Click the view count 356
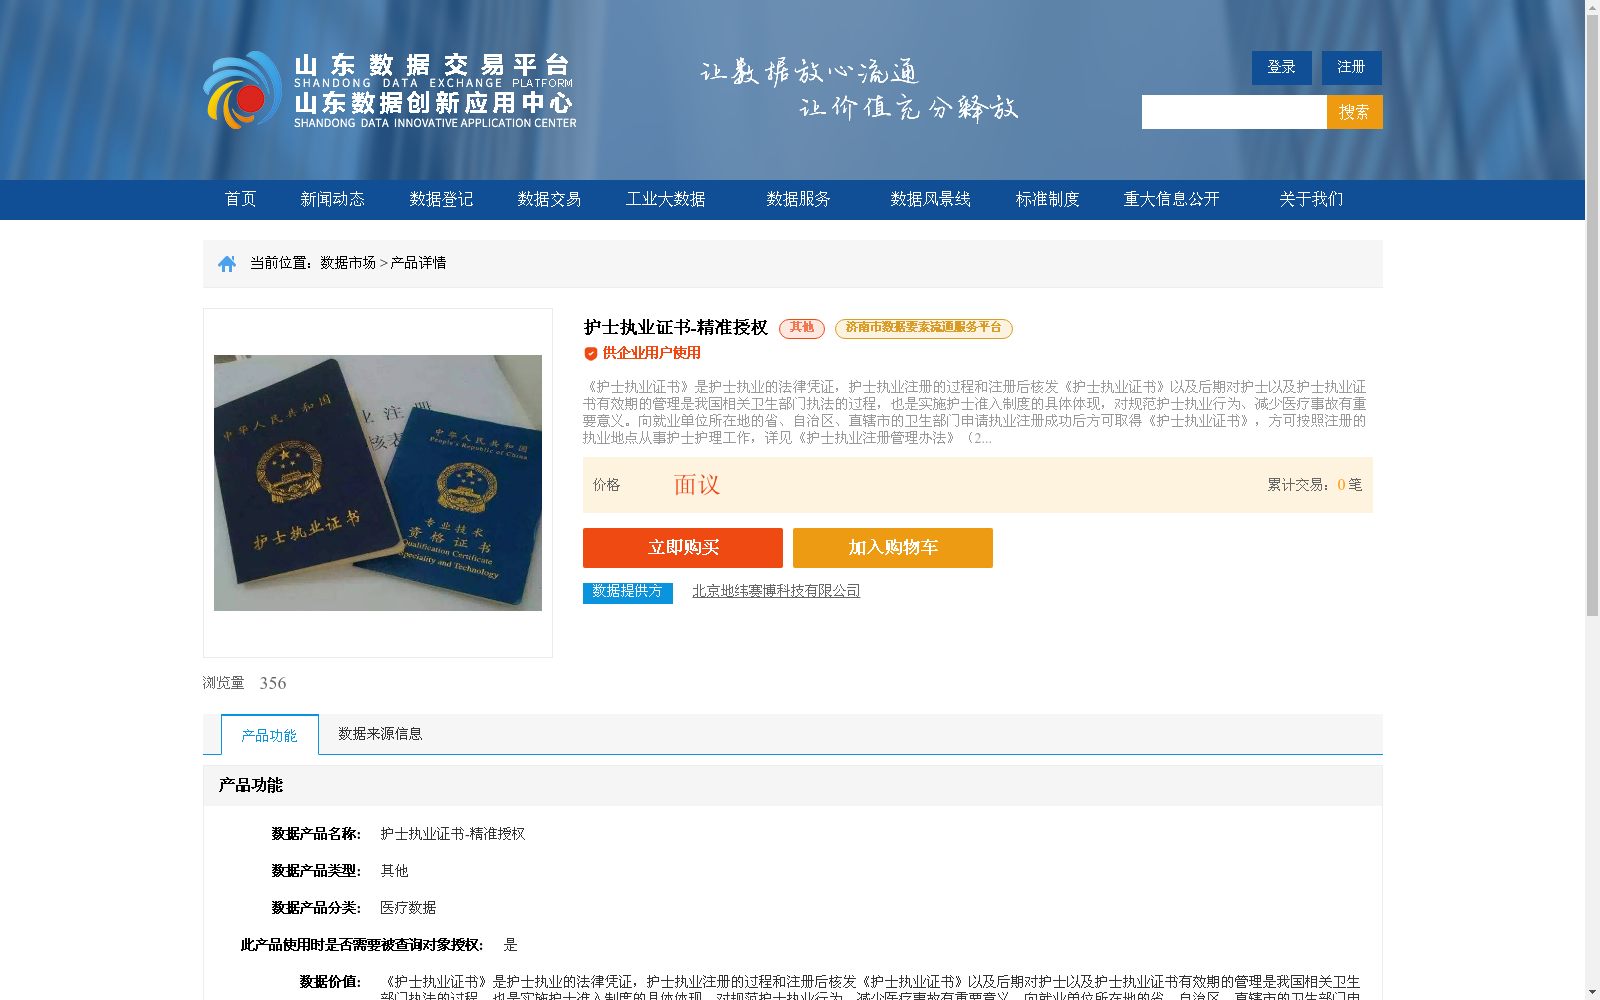The height and width of the screenshot is (1000, 1600). pyautogui.click(x=273, y=683)
